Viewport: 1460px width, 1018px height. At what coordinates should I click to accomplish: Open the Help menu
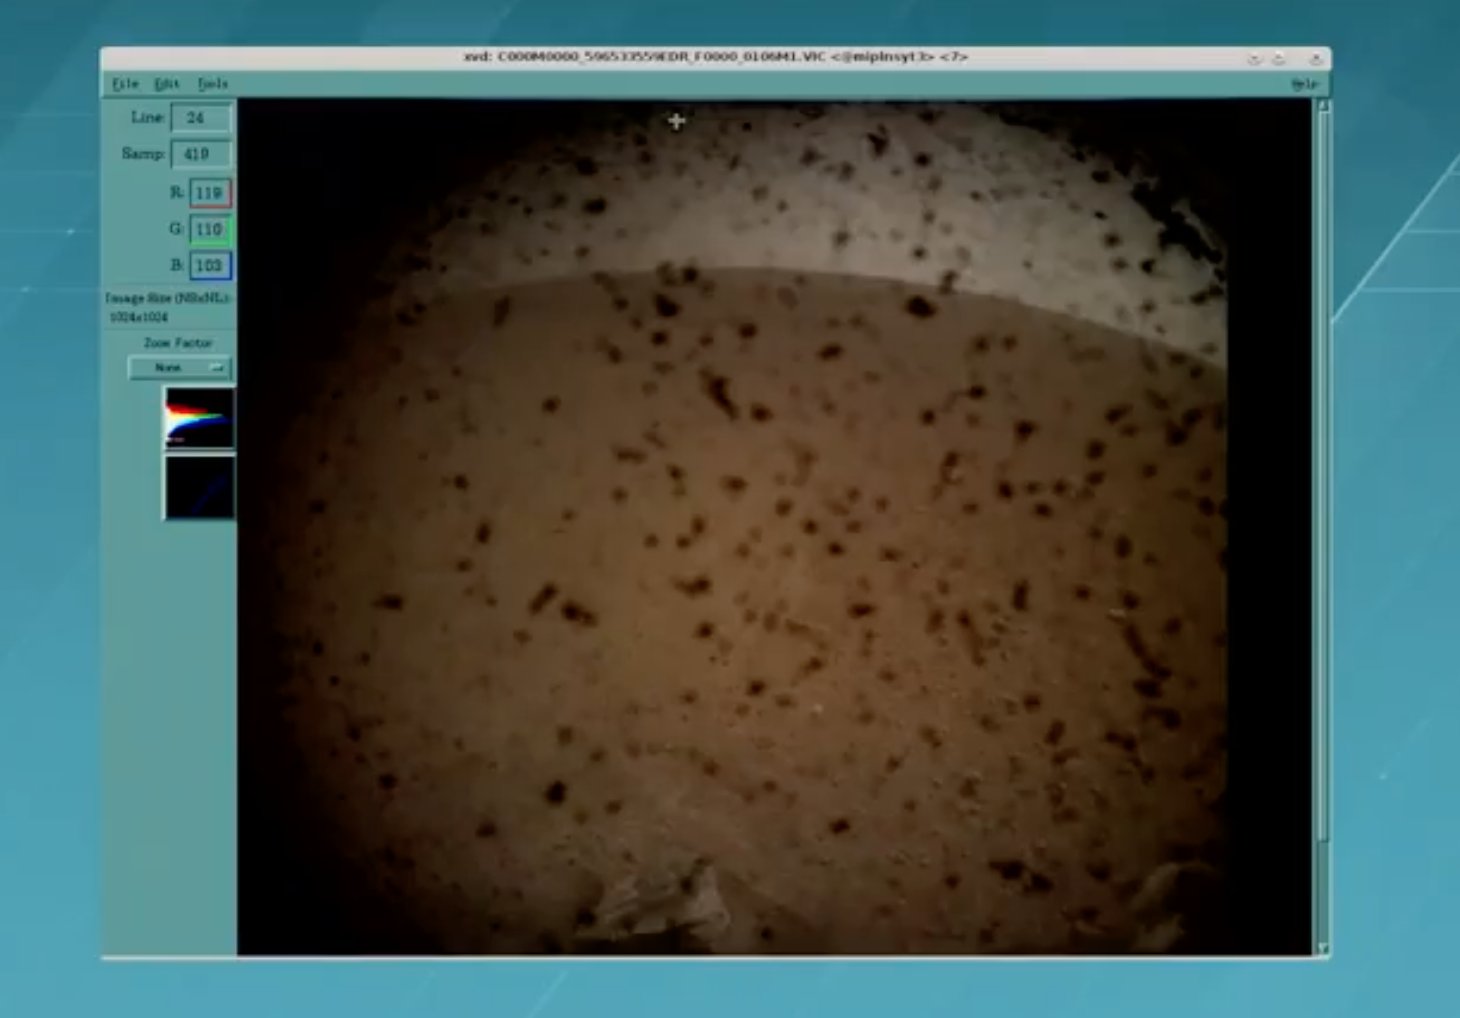point(1304,84)
